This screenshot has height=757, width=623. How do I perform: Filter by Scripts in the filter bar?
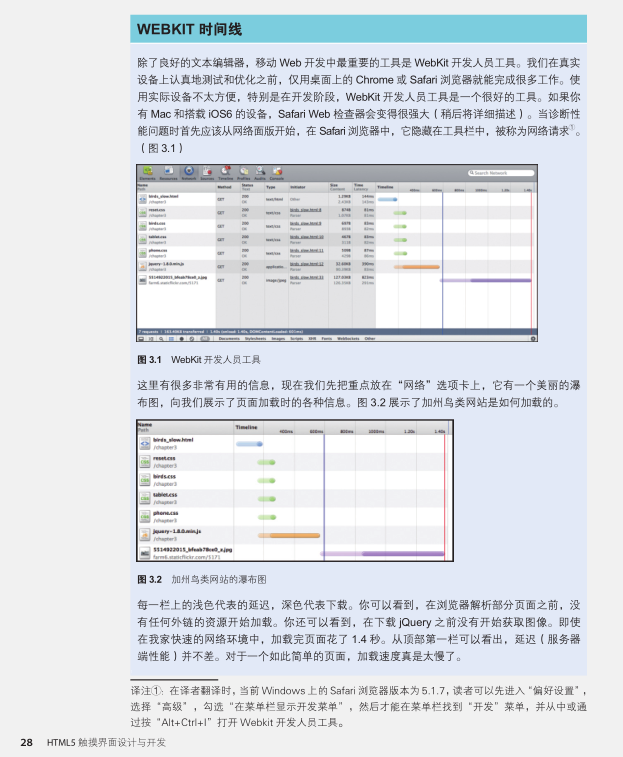(x=297, y=338)
